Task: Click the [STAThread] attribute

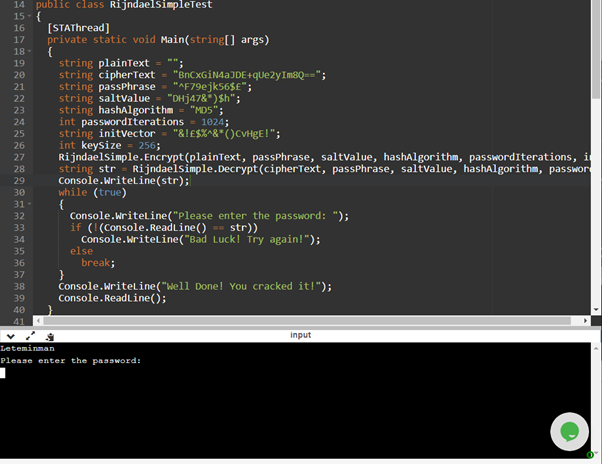Action: click(78, 28)
